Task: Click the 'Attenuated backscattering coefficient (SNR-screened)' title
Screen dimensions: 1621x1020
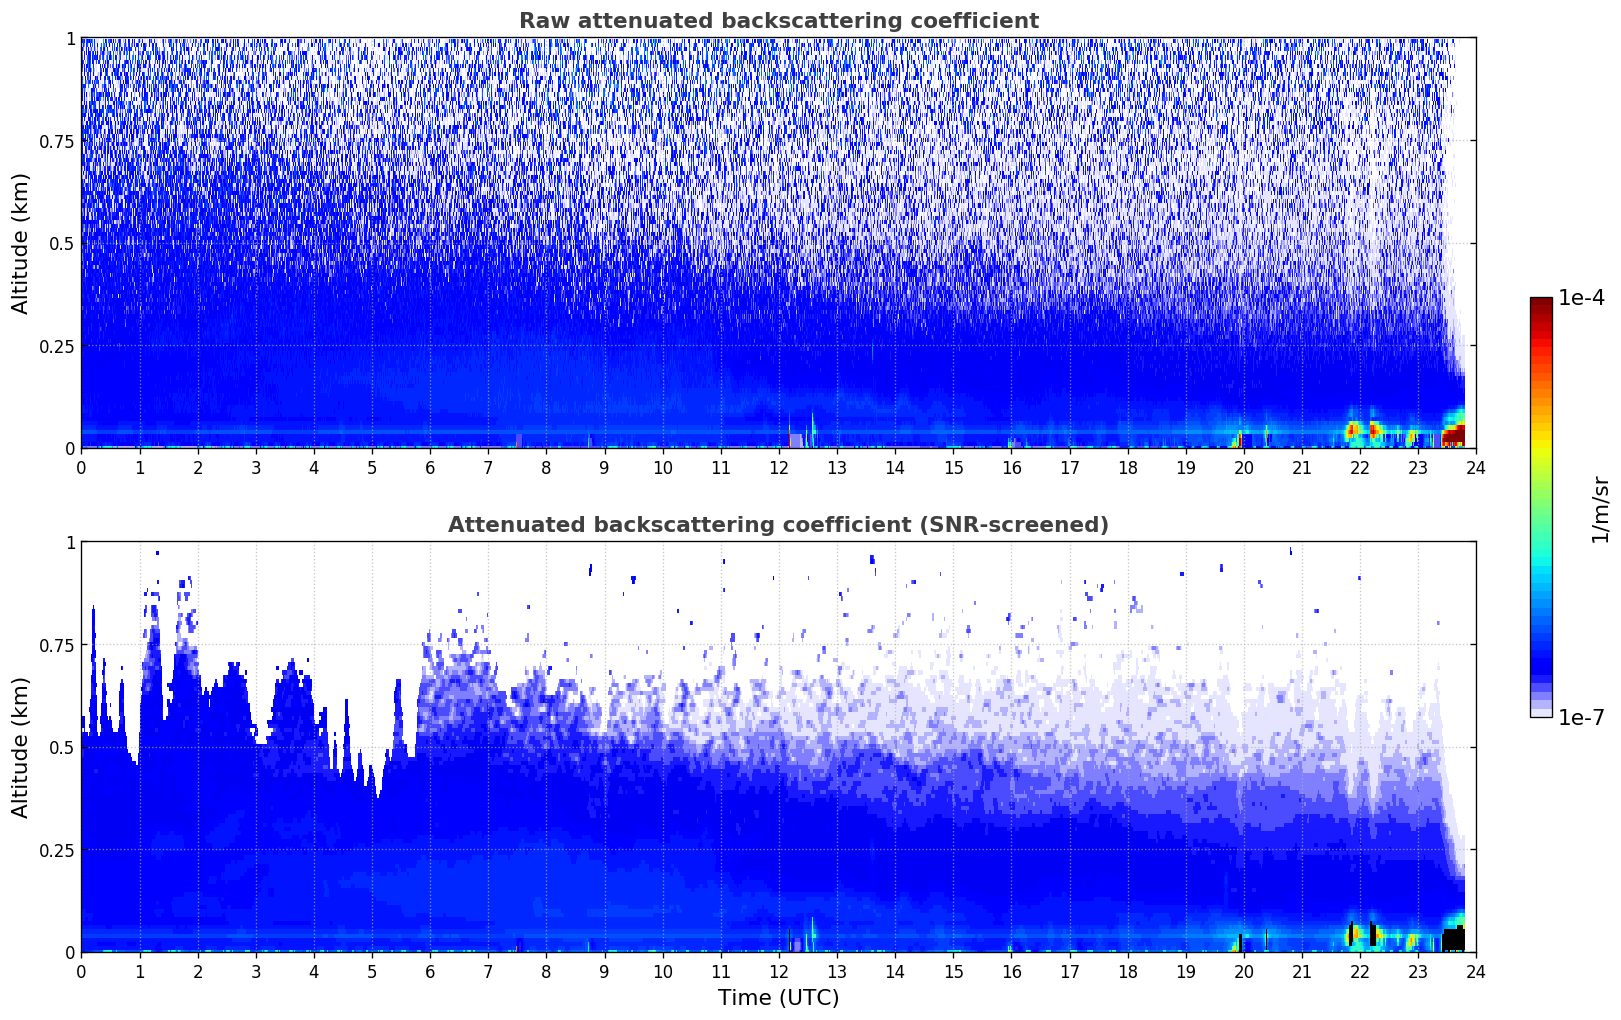Action: coord(778,525)
